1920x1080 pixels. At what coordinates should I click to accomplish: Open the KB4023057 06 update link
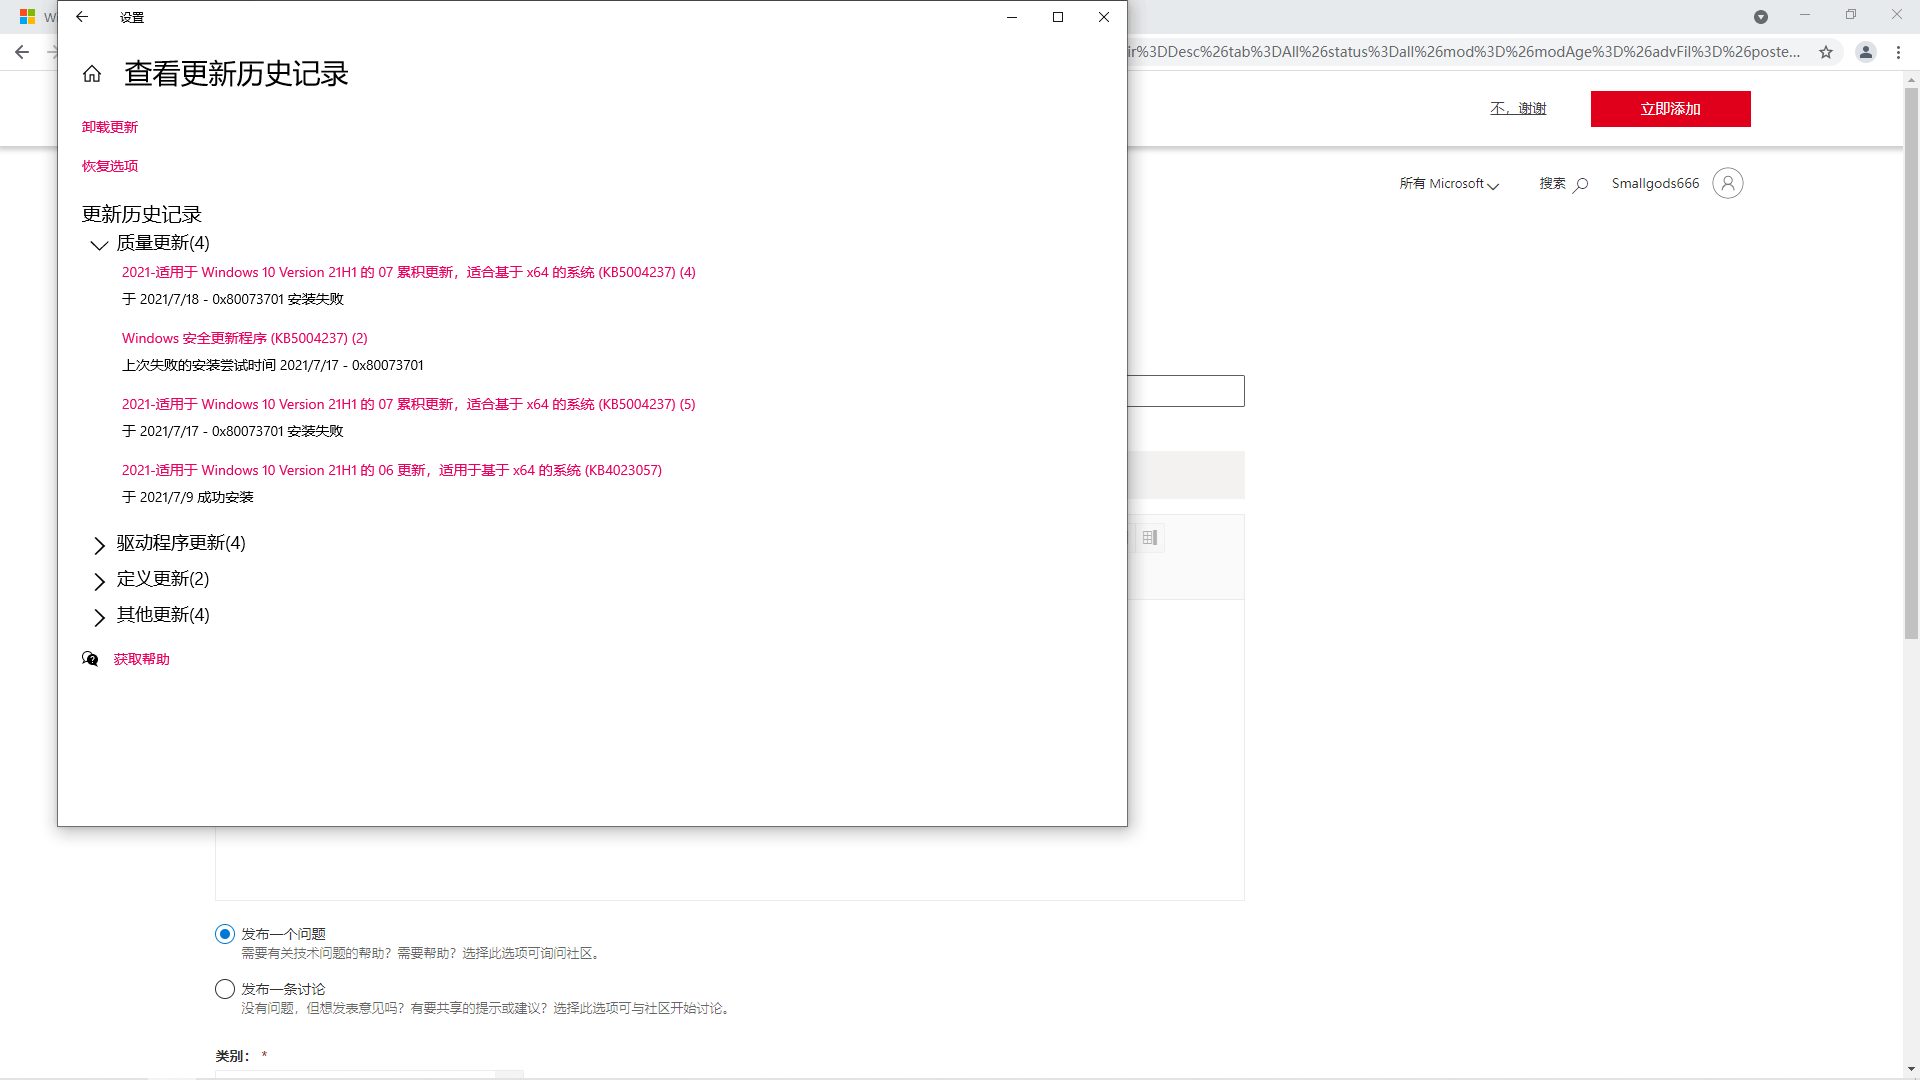392,470
